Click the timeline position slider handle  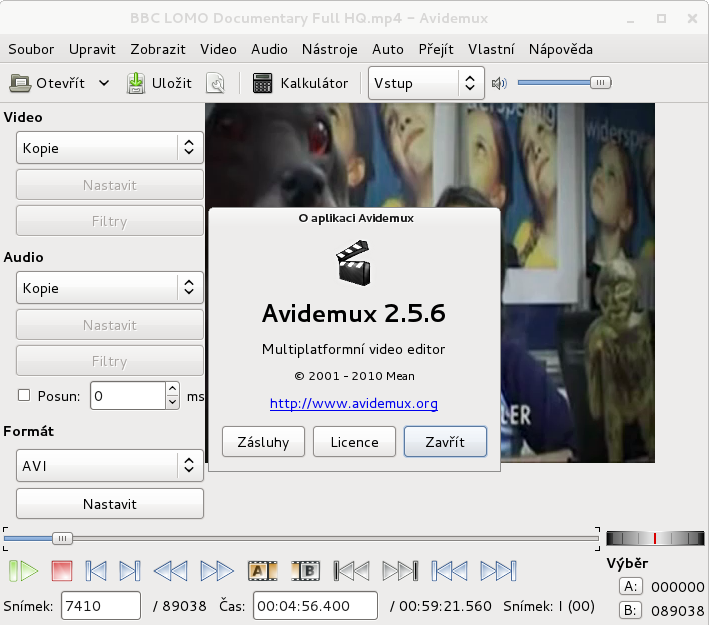click(x=62, y=538)
